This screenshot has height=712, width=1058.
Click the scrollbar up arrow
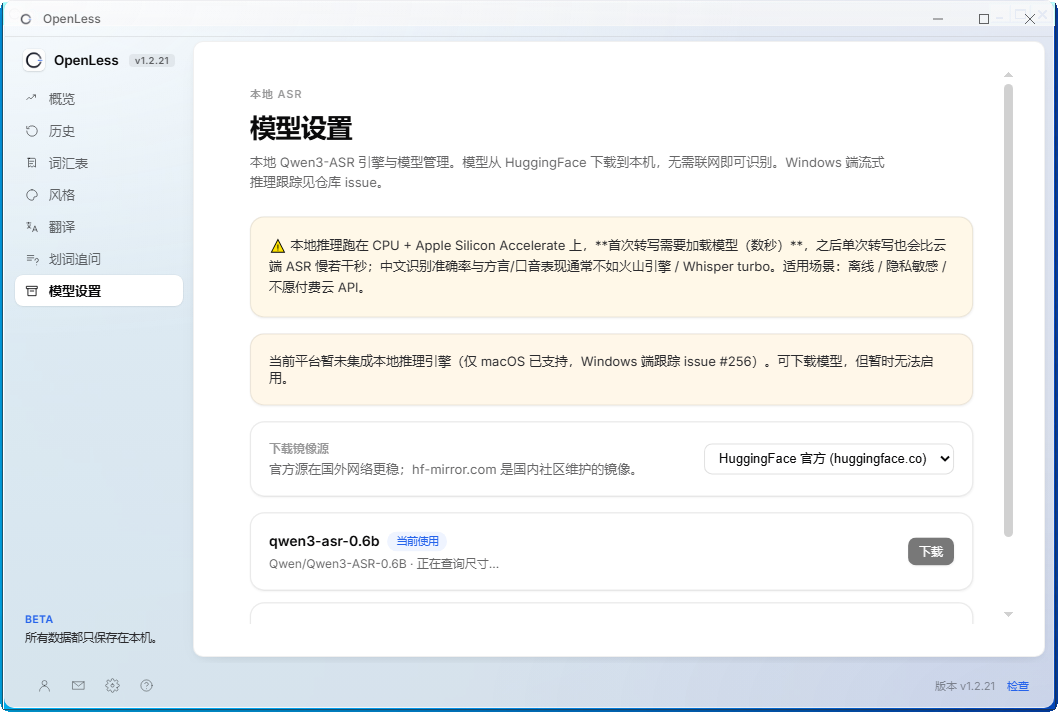click(1008, 75)
